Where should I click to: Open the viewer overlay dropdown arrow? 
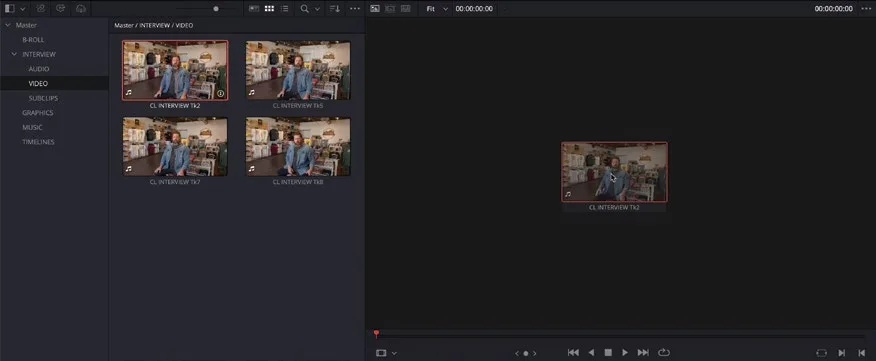click(x=394, y=353)
